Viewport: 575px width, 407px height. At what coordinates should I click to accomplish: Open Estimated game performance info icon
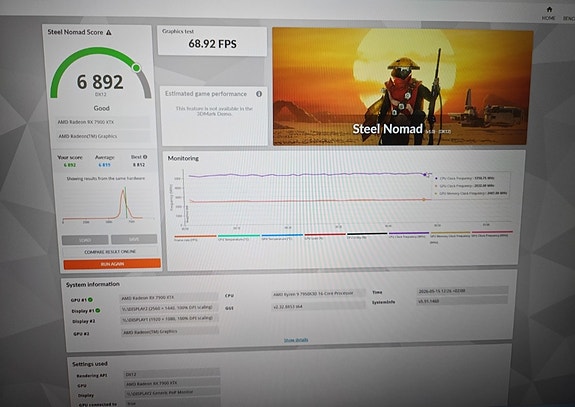tap(259, 94)
